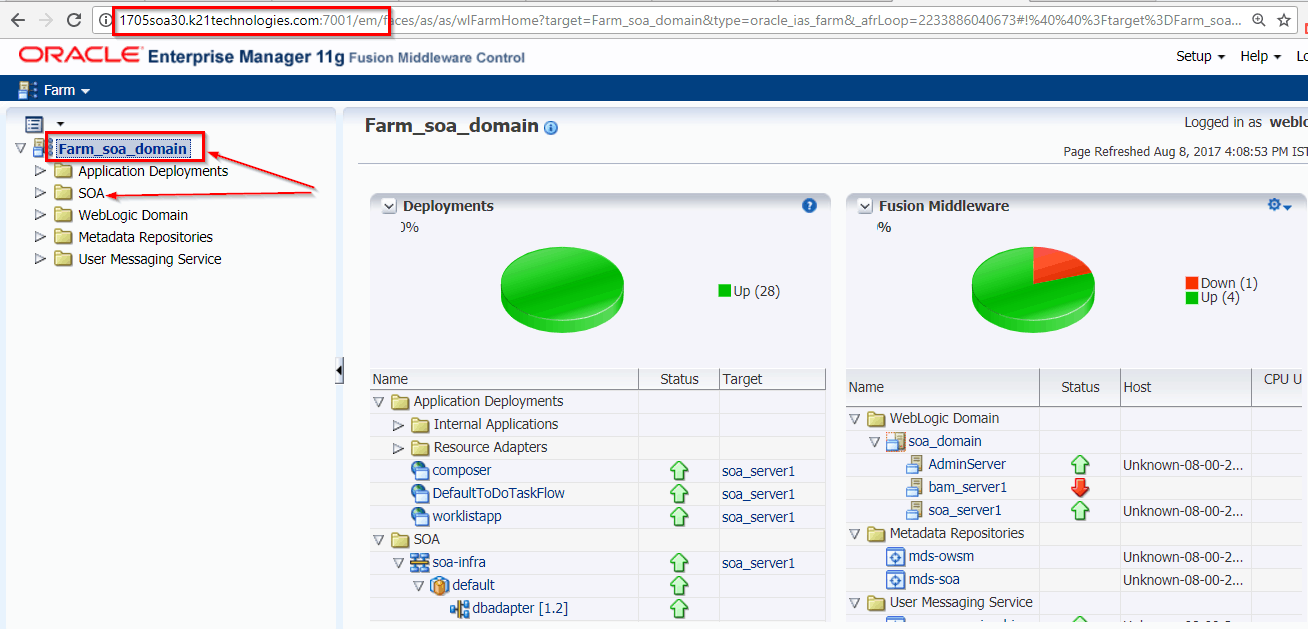Viewport: 1308px width, 629px height.
Task: Expand Internal Applications in the Deployments table
Action: pyautogui.click(x=399, y=425)
